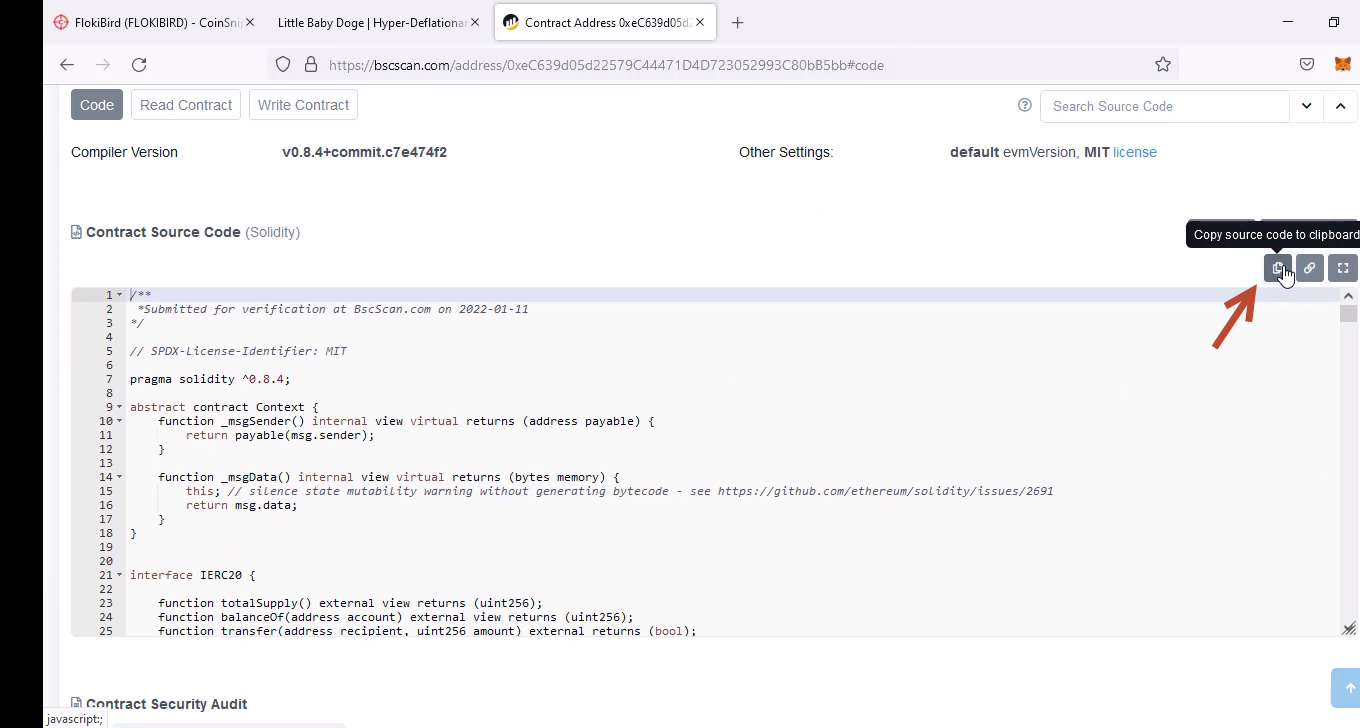Copy source code to clipboard
This screenshot has height=728, width=1360.
(1277, 268)
